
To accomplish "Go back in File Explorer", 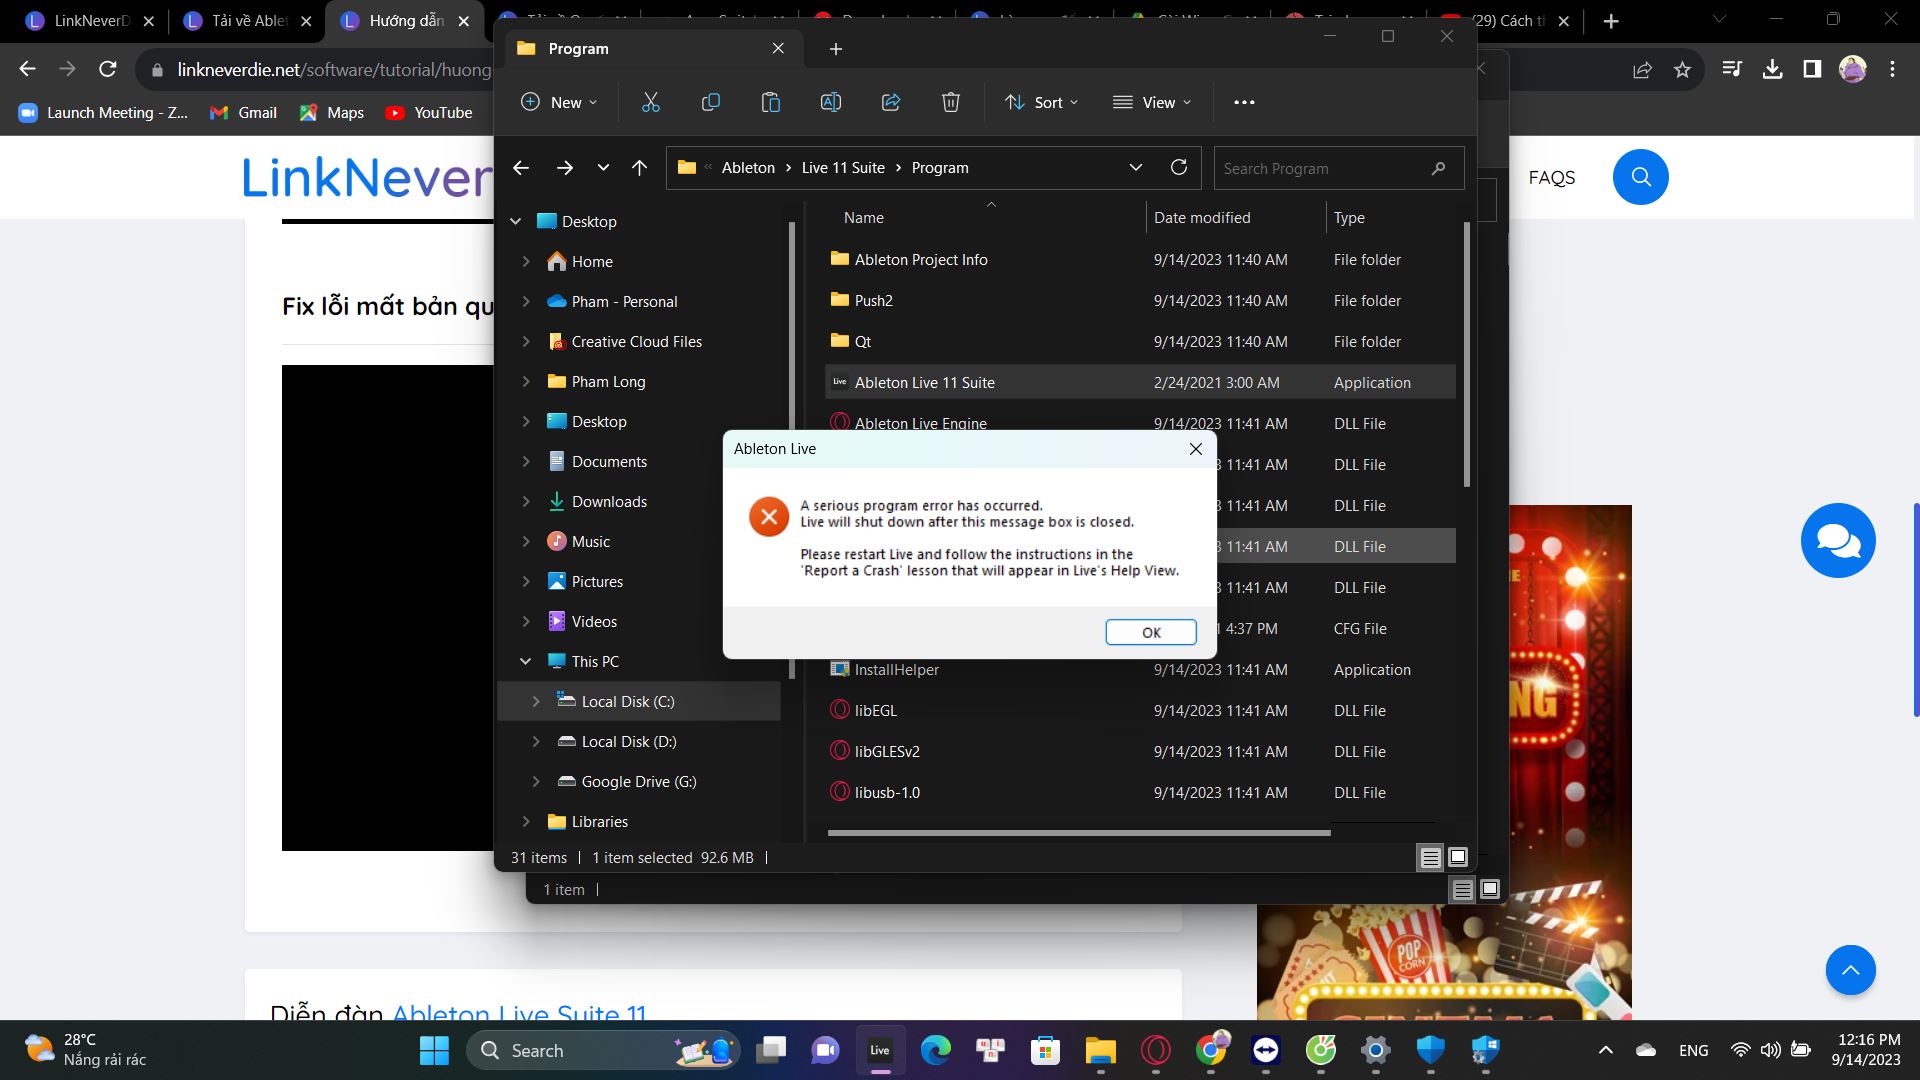I will pos(521,168).
